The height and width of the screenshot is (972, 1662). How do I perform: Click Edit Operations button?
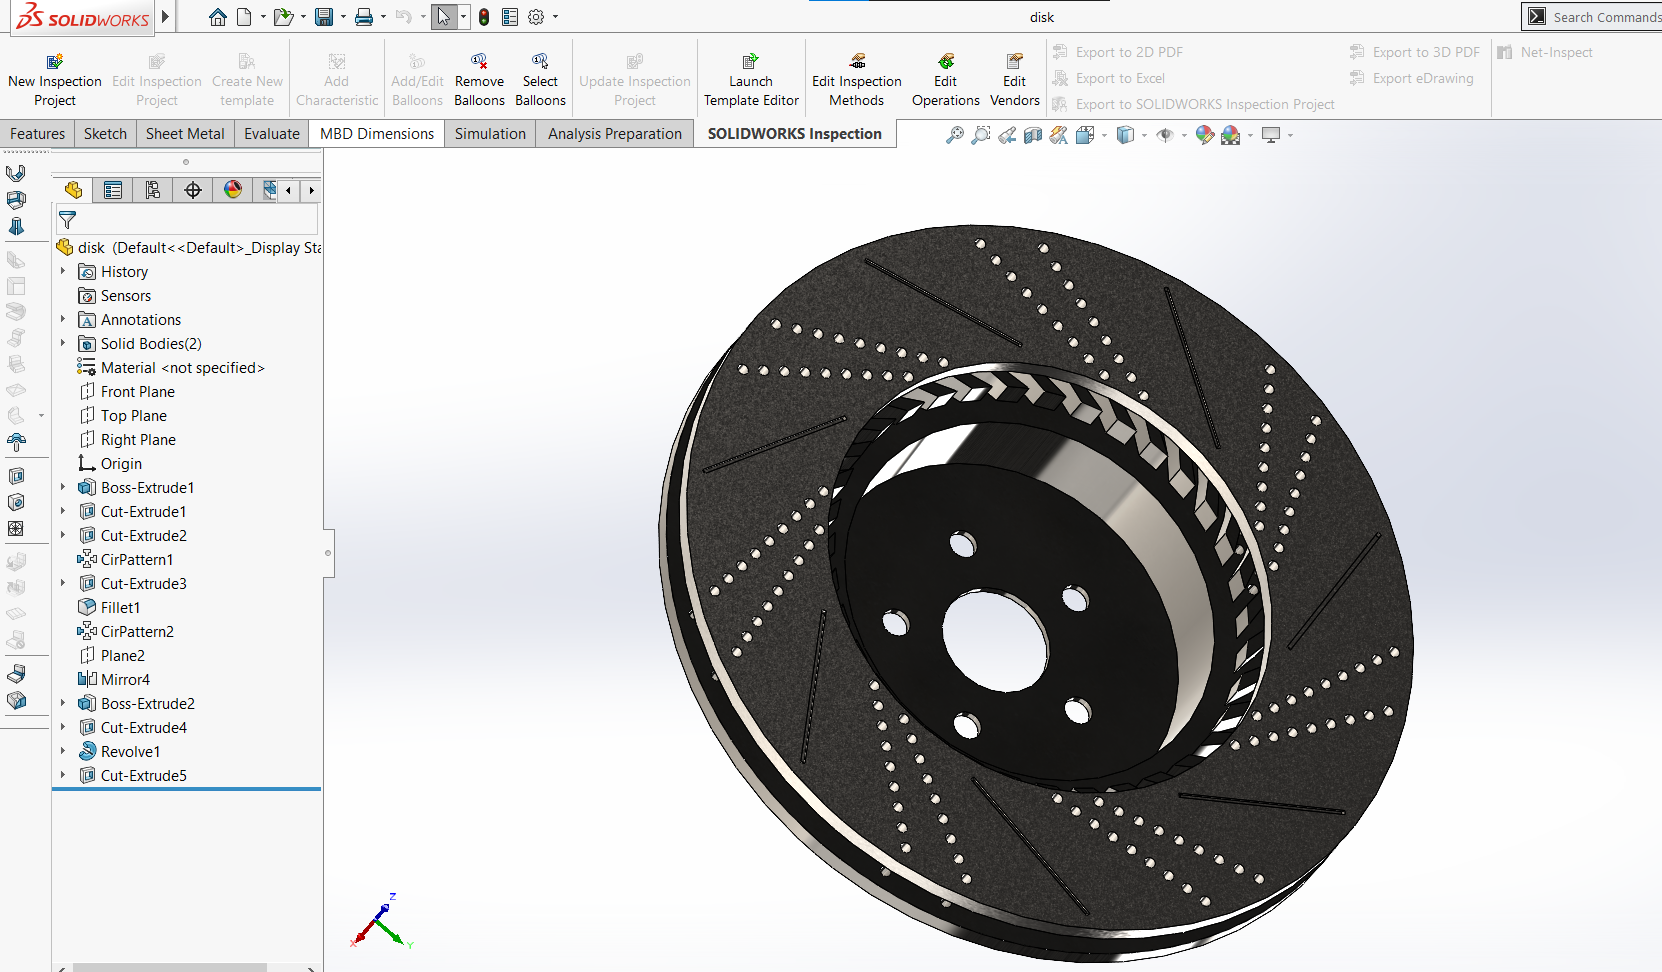tap(945, 80)
